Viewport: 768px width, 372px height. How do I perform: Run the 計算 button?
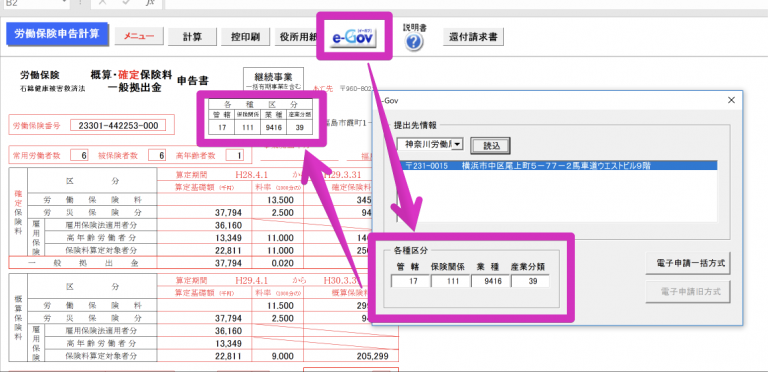[192, 37]
